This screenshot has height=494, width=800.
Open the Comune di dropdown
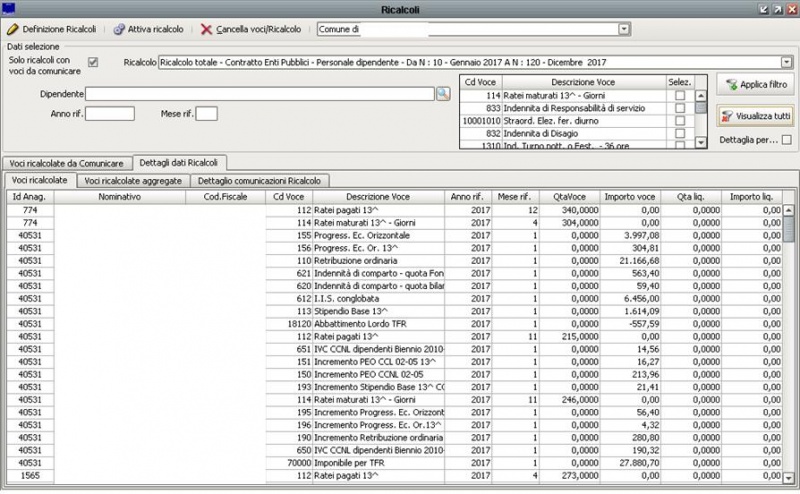point(624,30)
